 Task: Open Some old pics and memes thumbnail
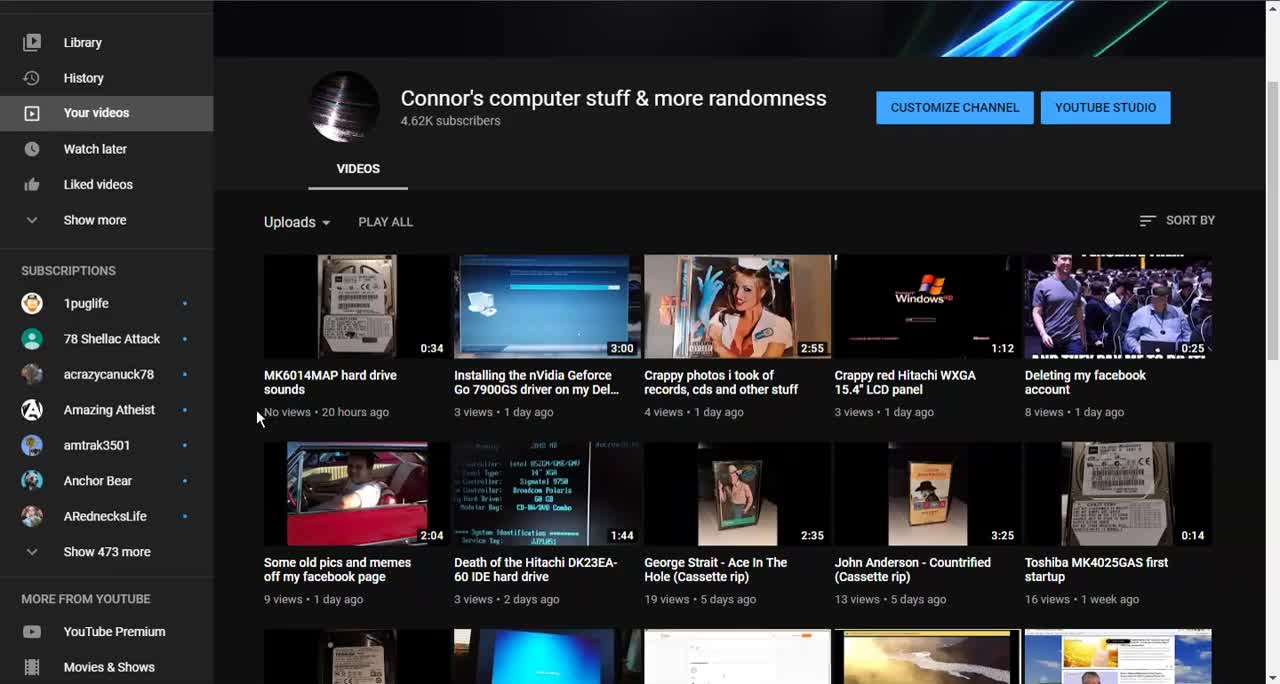(x=357, y=493)
